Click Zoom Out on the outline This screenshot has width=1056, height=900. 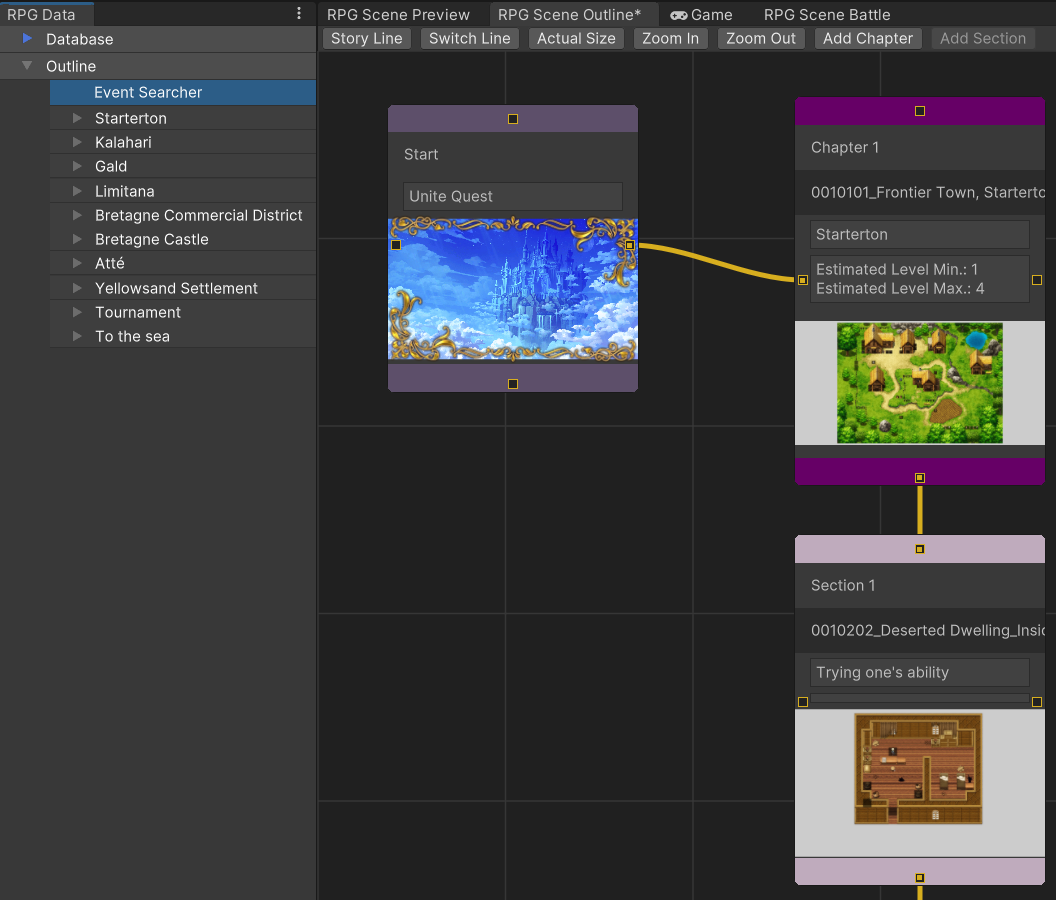click(760, 39)
